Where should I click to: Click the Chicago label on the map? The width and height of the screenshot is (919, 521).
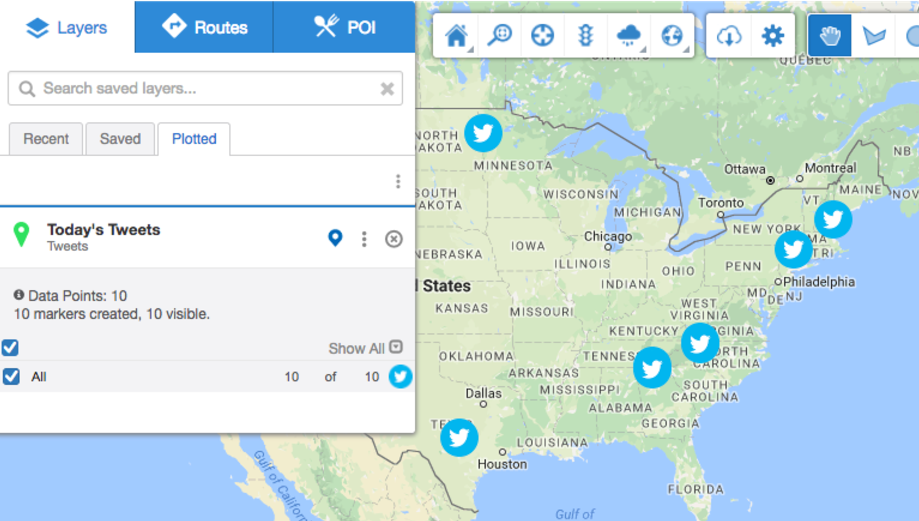point(608,236)
